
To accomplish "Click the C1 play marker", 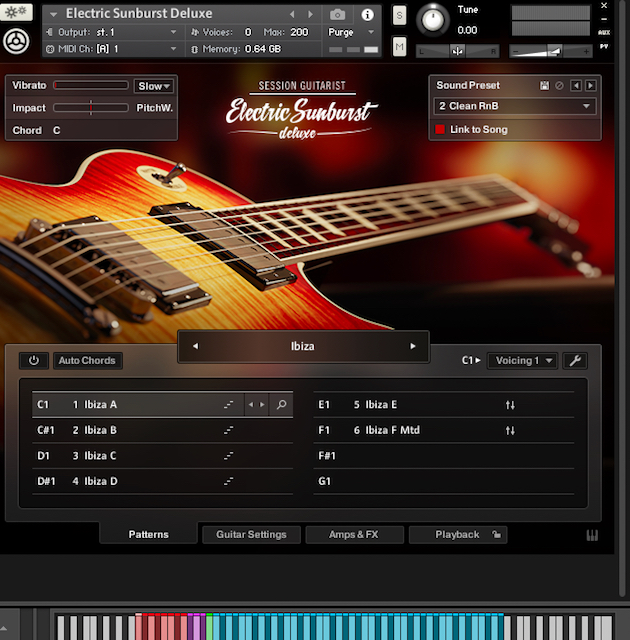I will pos(471,360).
